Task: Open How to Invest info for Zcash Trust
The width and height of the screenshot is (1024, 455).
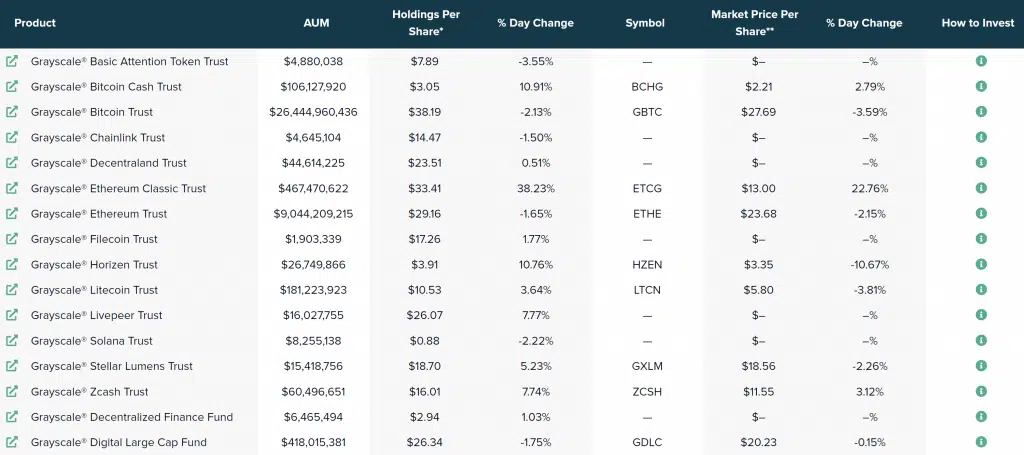Action: click(981, 392)
